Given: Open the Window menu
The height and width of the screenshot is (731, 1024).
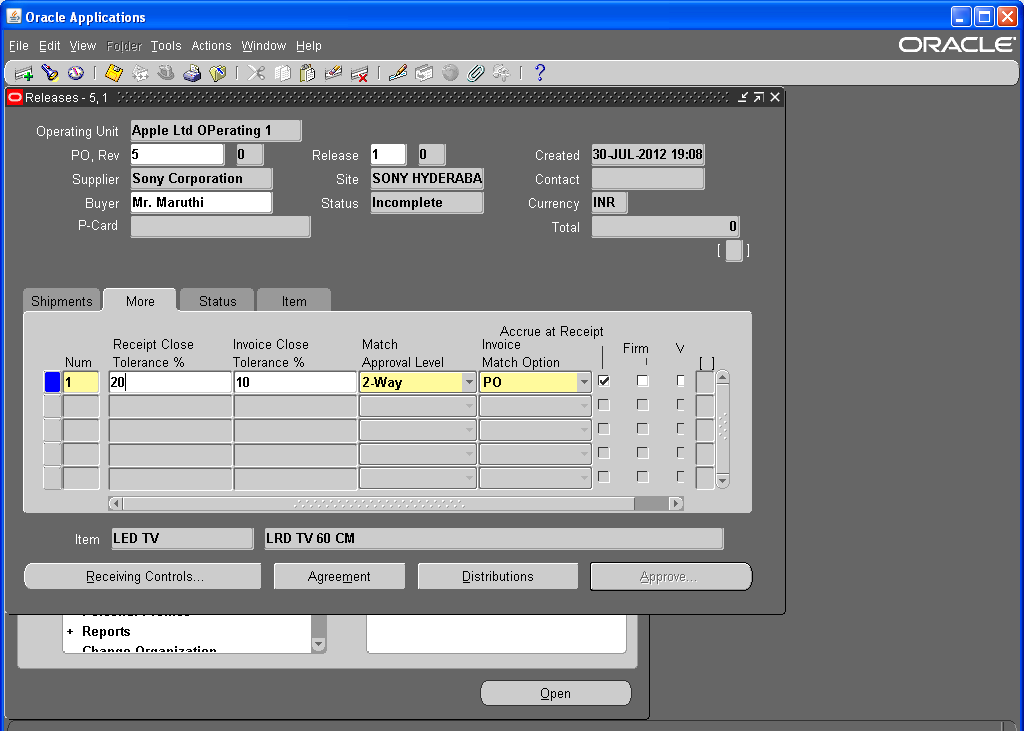Looking at the screenshot, I should point(264,46).
